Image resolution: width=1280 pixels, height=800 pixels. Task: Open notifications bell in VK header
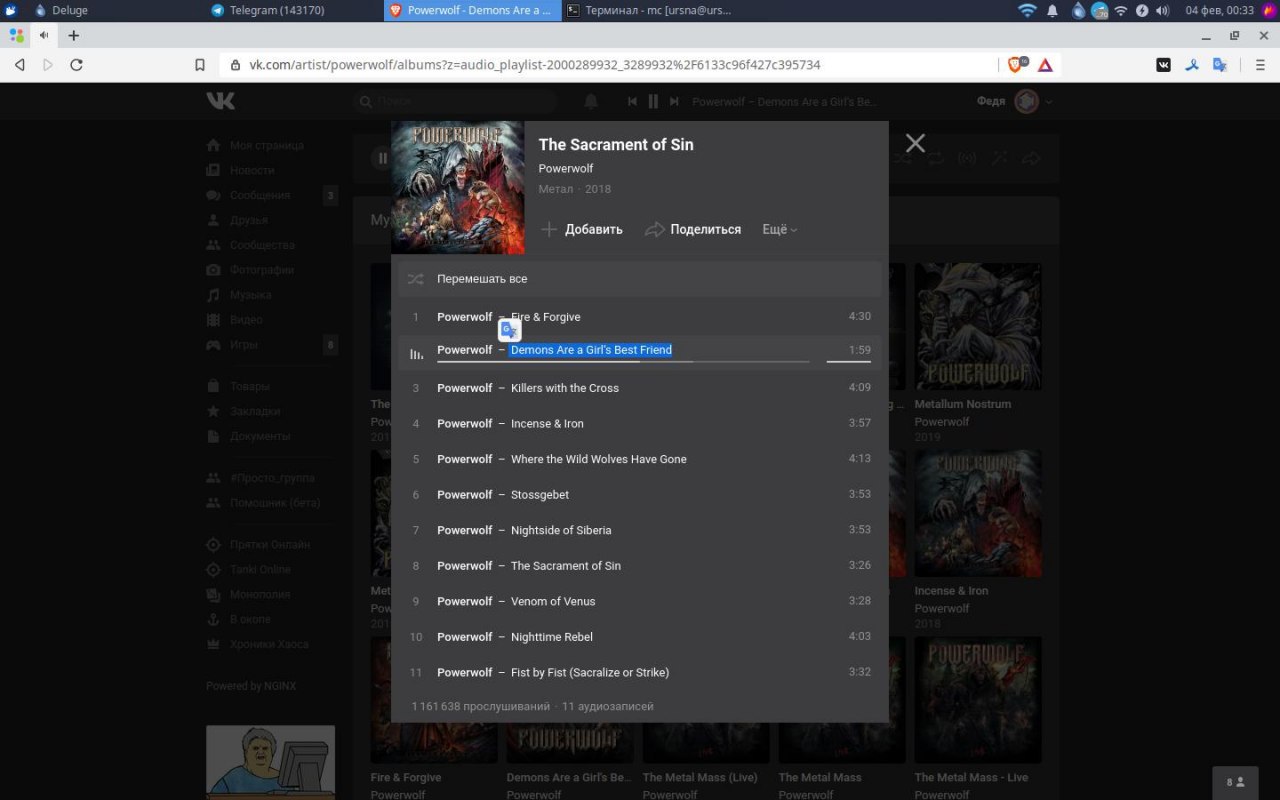(591, 101)
